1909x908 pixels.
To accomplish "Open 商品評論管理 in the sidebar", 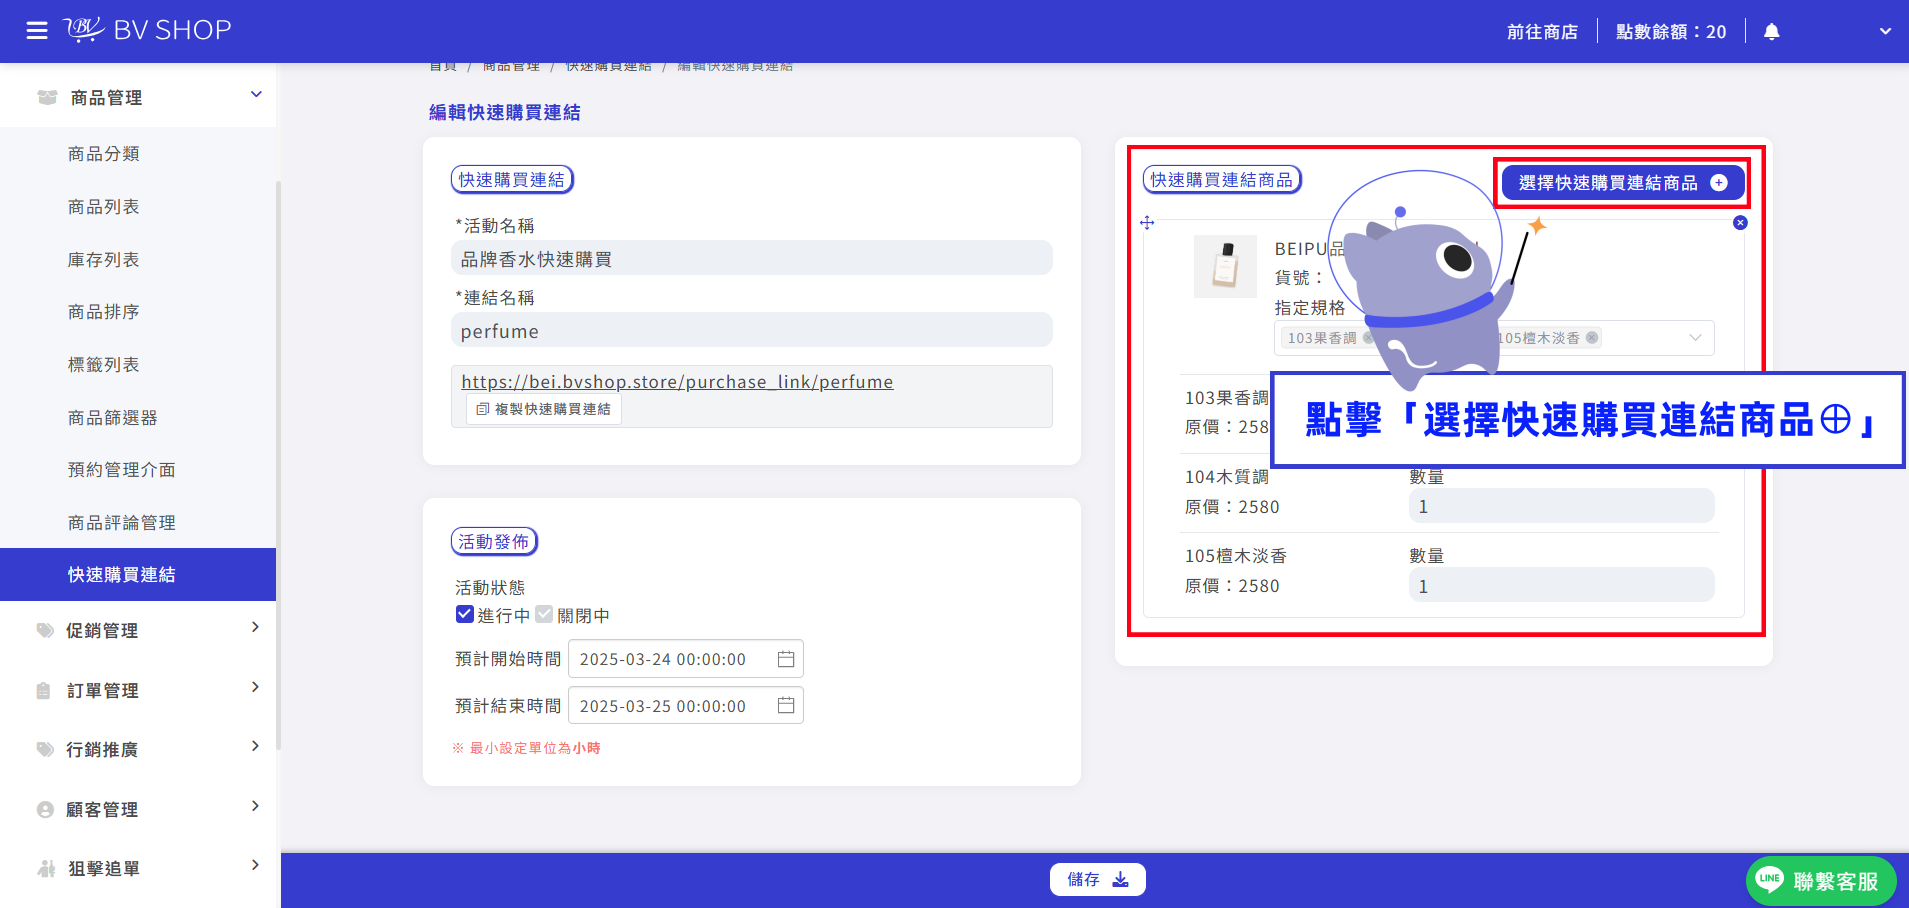I will (122, 523).
